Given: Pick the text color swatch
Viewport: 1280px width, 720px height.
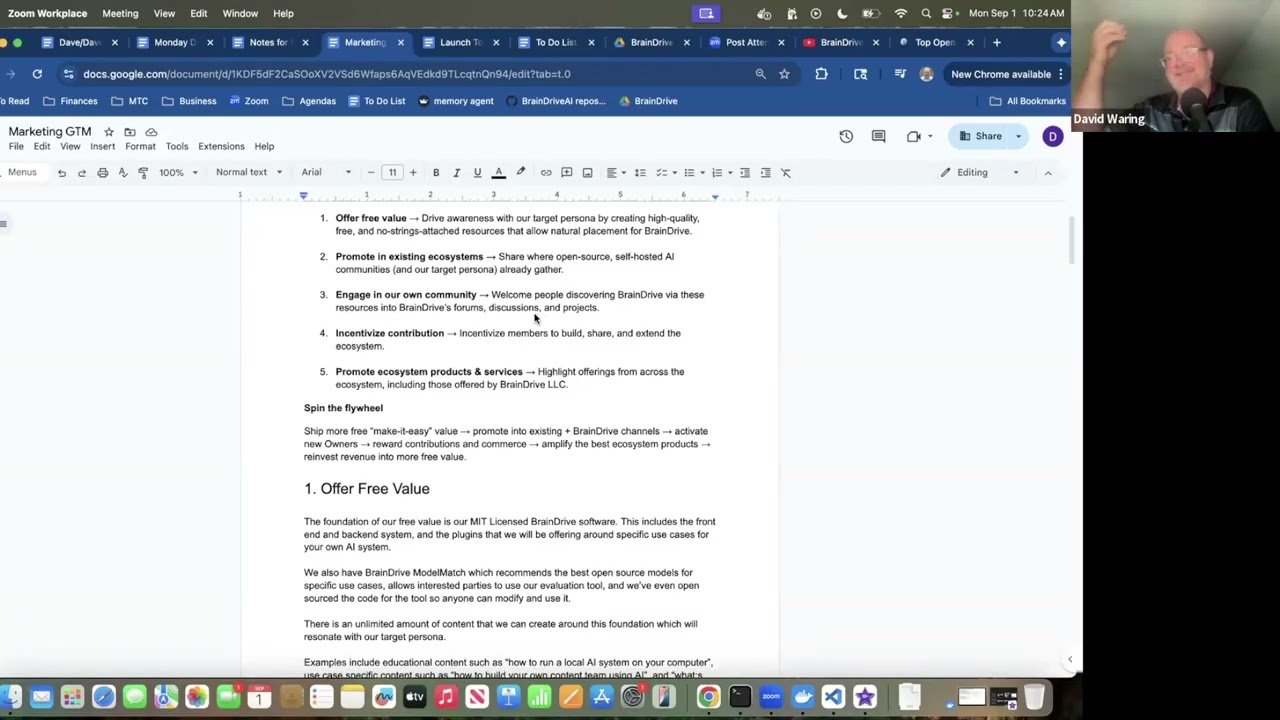Looking at the screenshot, I should click(x=499, y=173).
